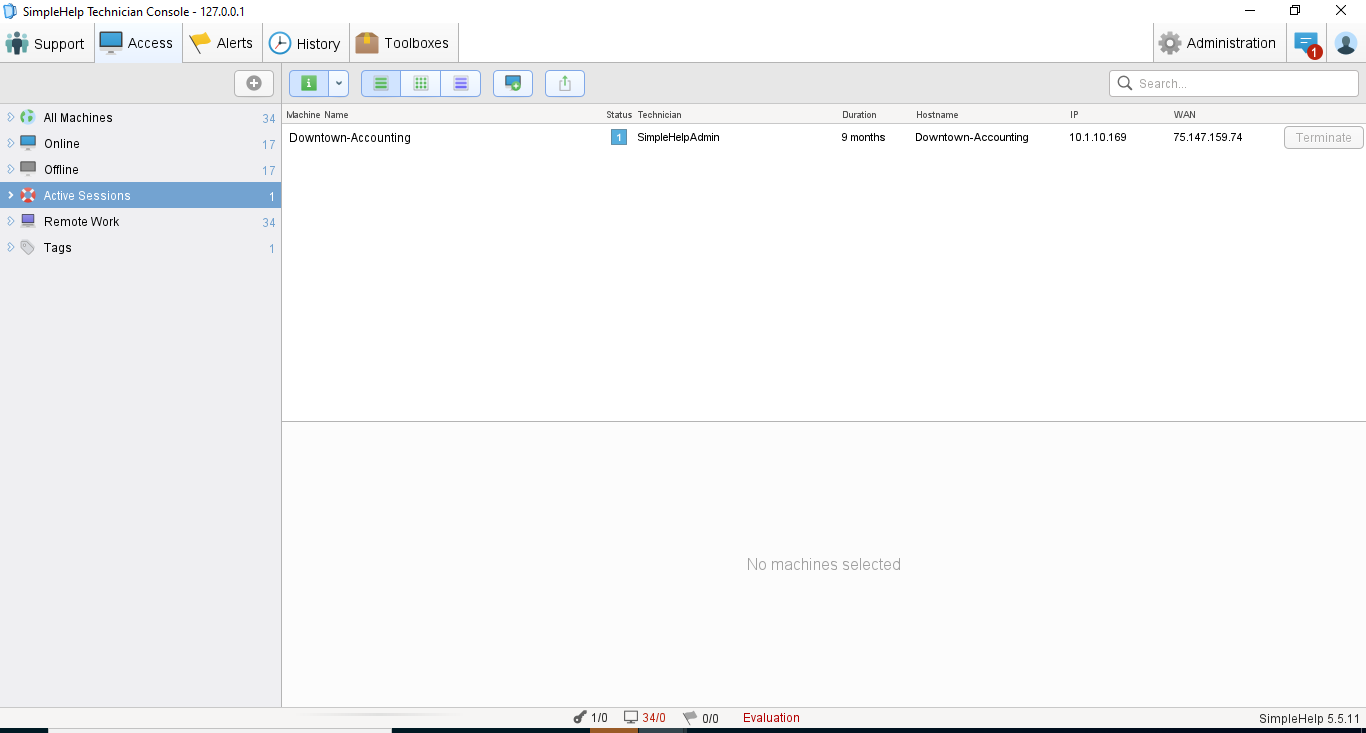Terminate the Downtown-Accounting session
This screenshot has height=733, width=1366.
pyautogui.click(x=1323, y=138)
